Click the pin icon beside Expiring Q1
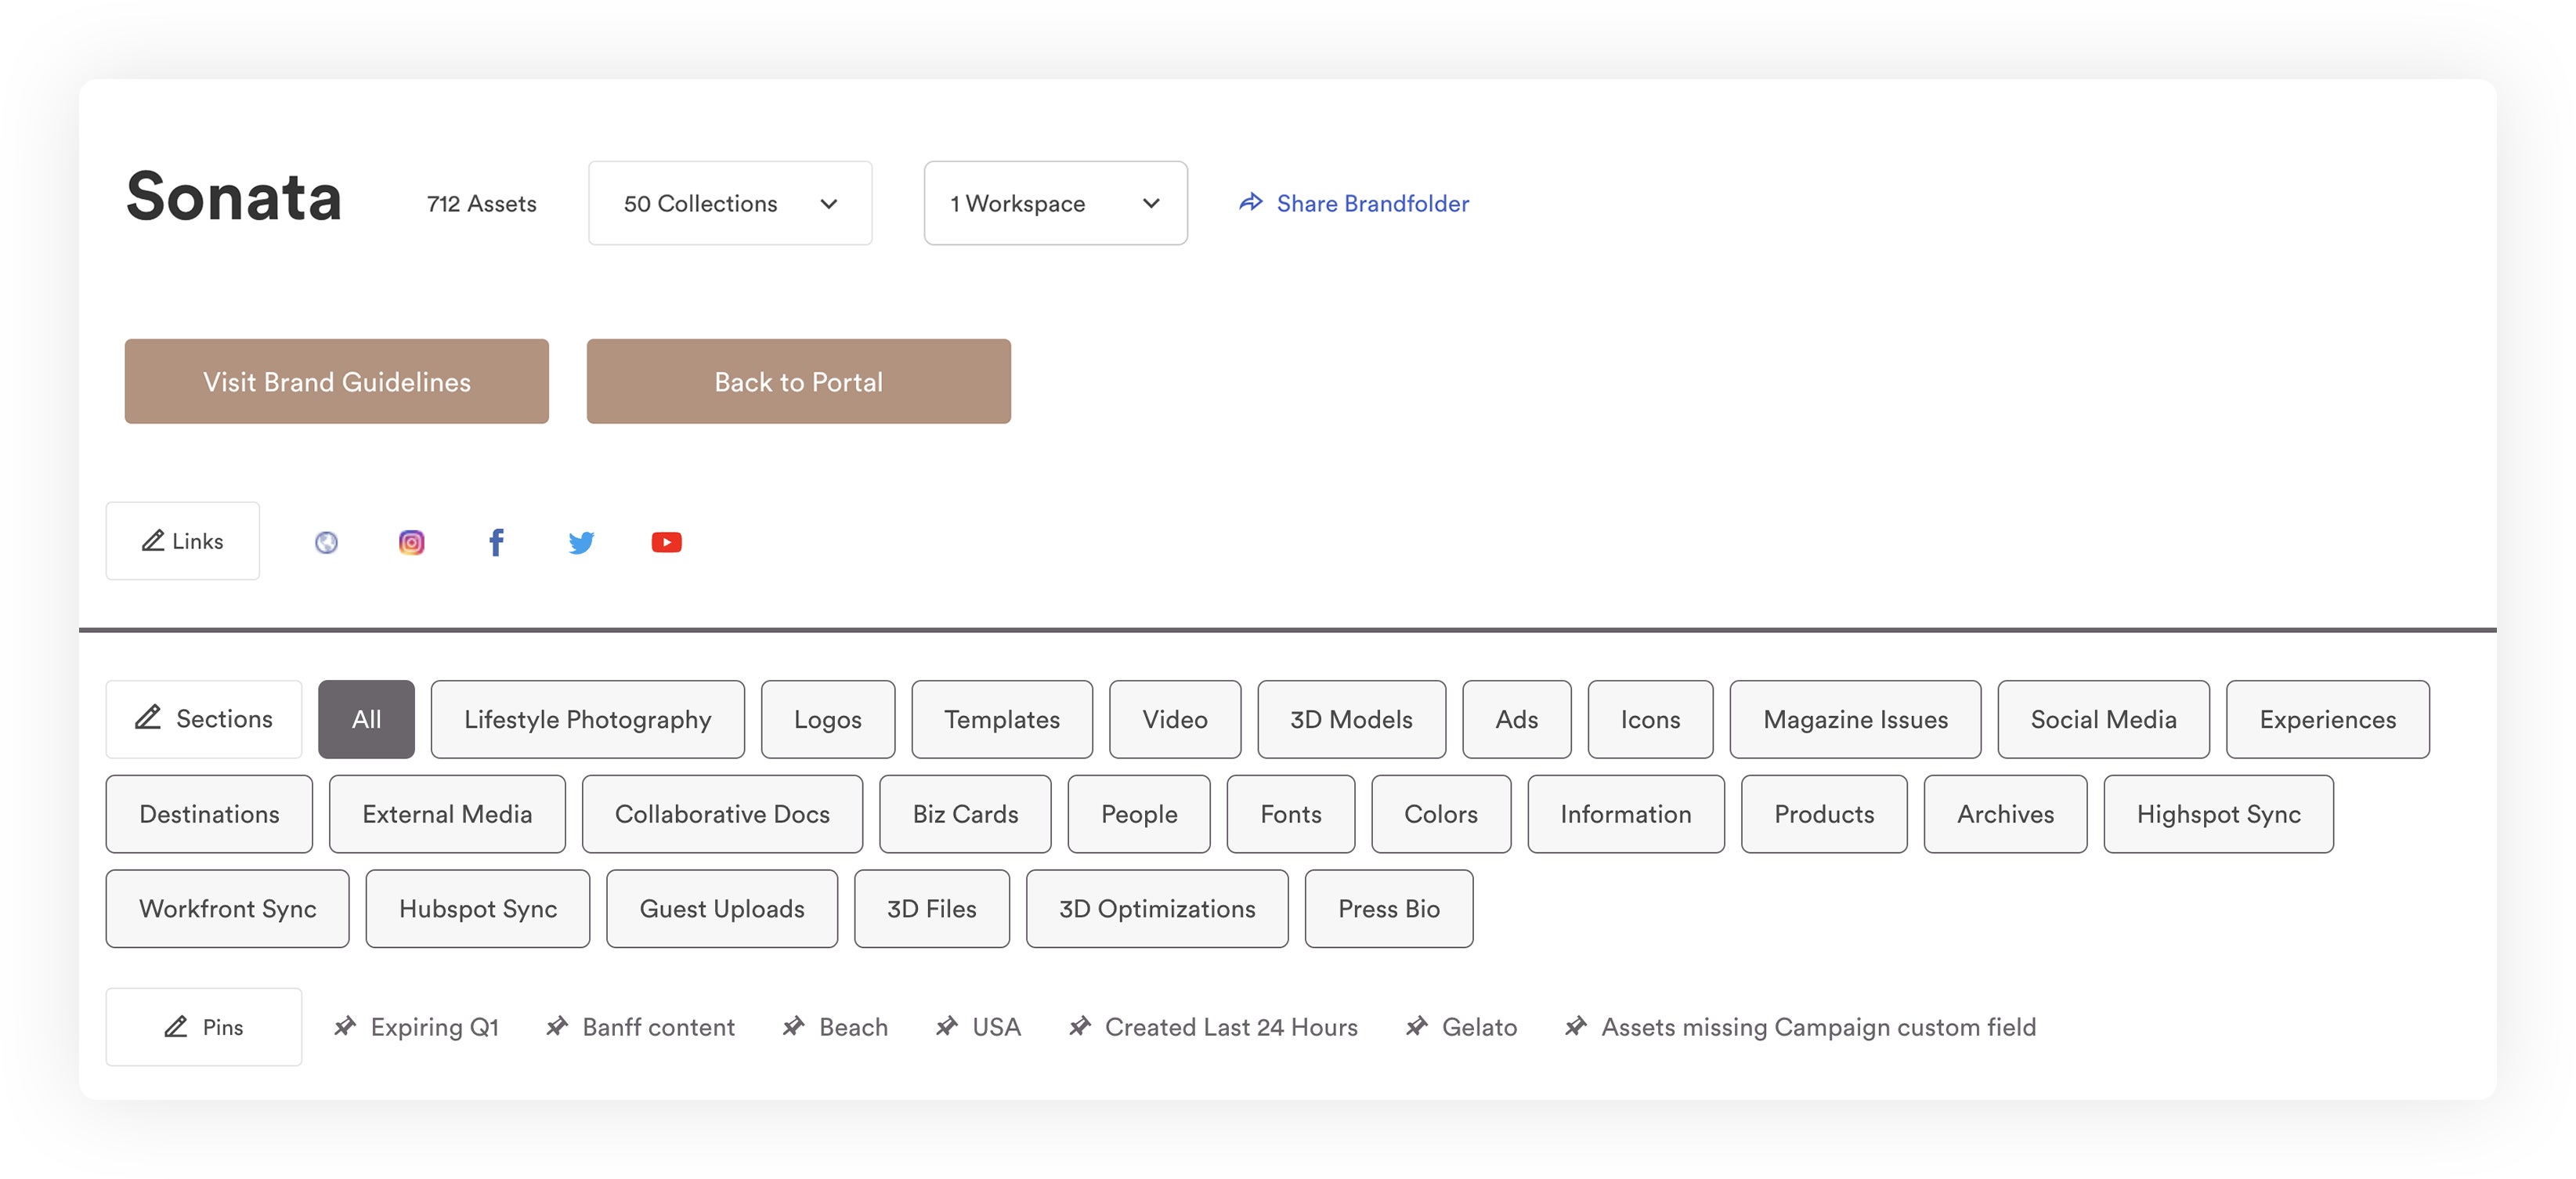The image size is (2576, 1179). point(345,1026)
